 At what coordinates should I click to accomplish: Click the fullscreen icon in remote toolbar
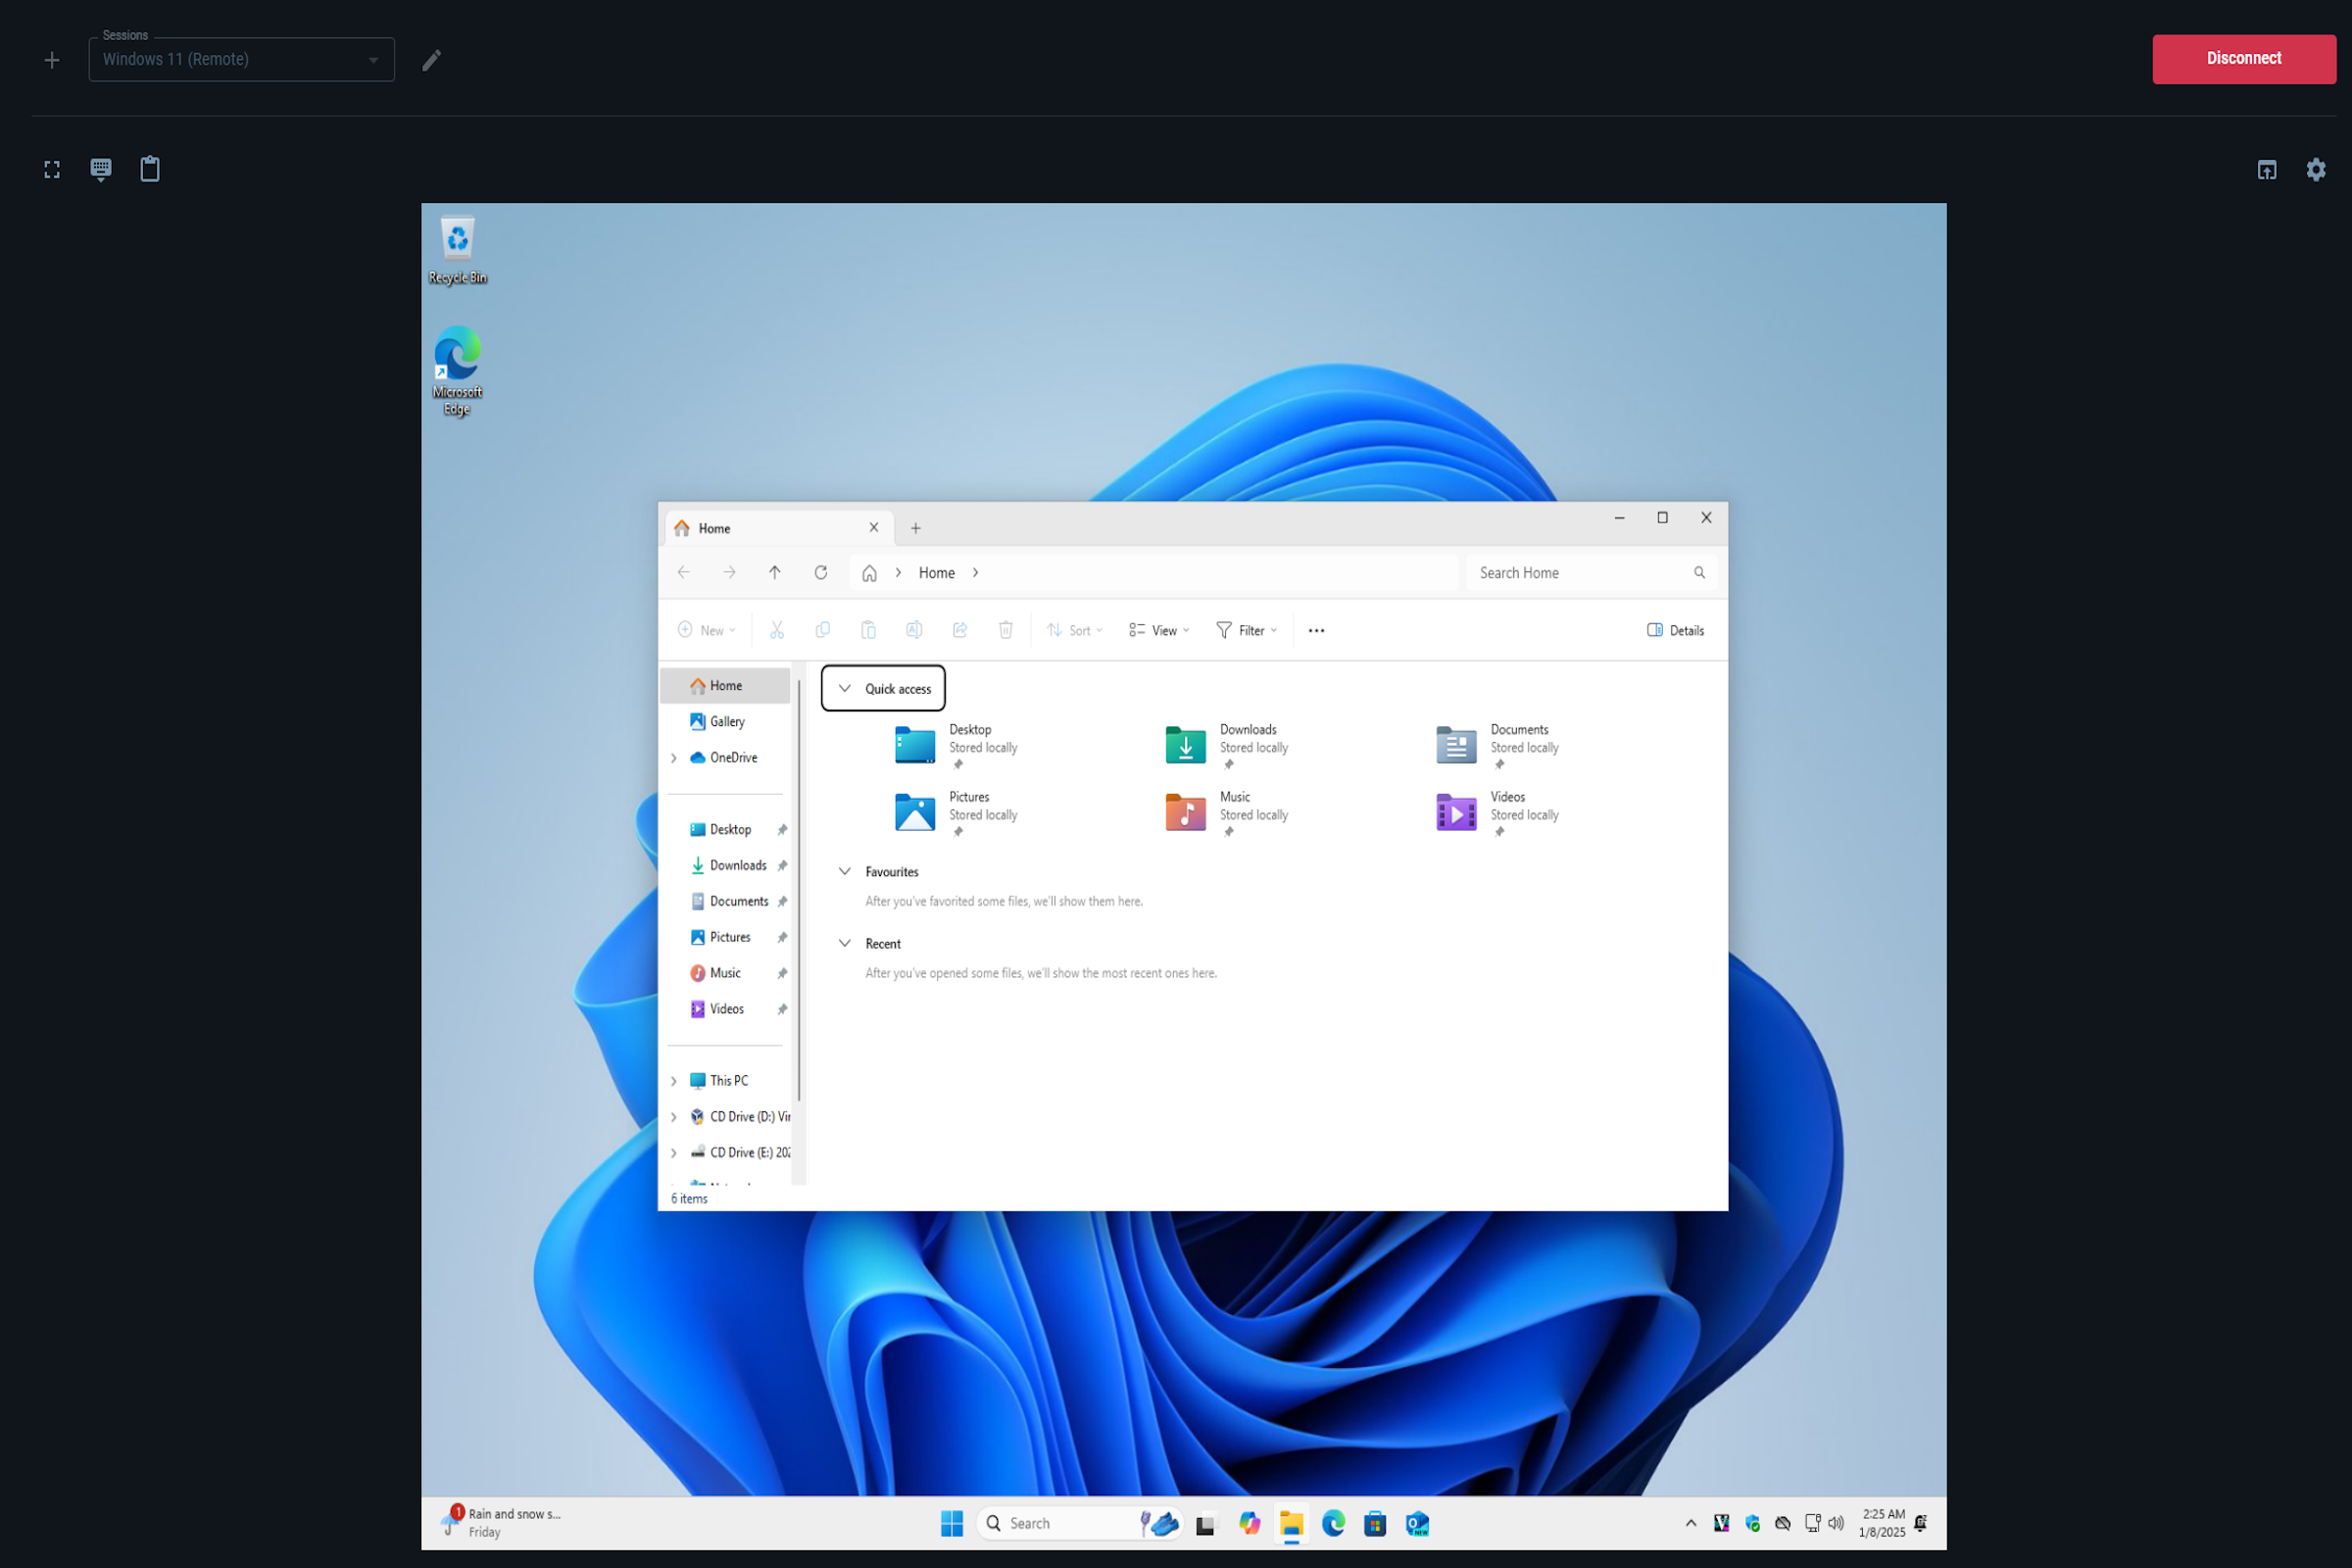click(x=52, y=170)
